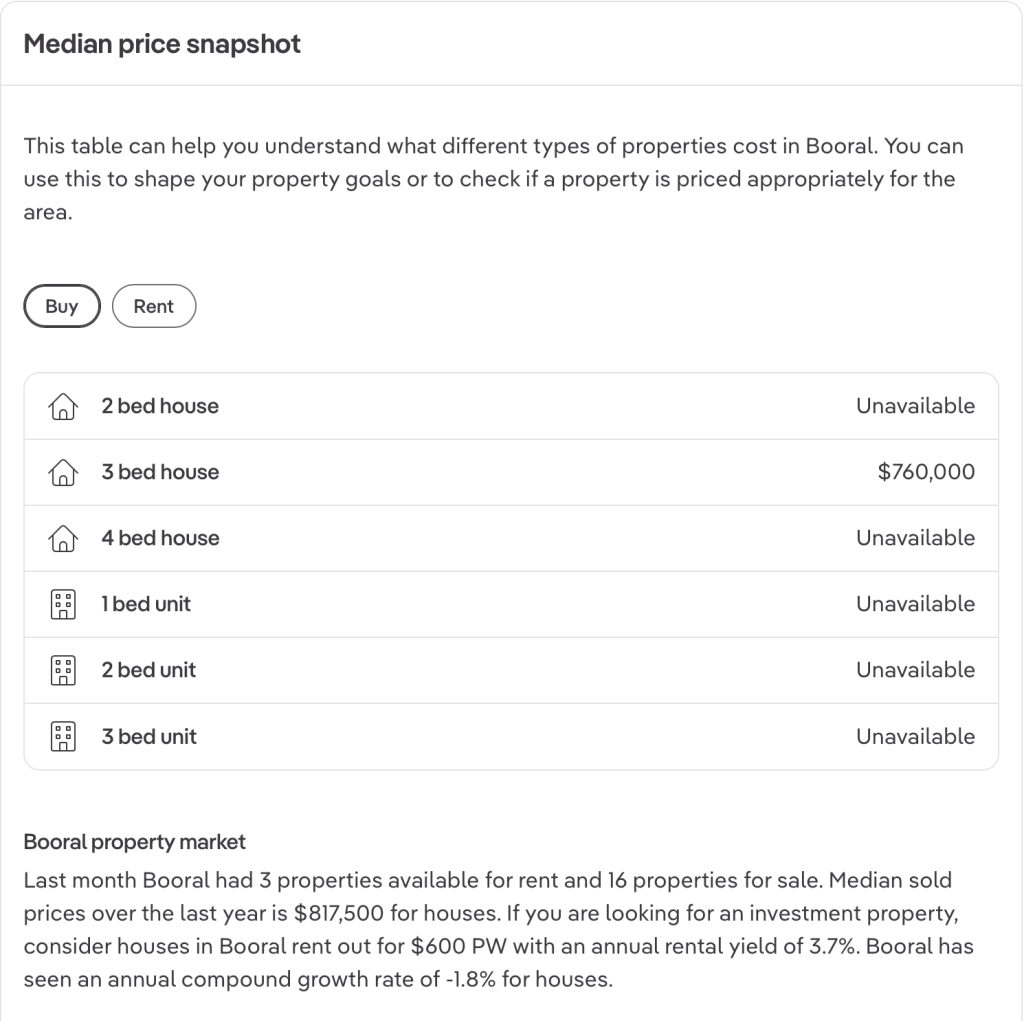The image size is (1024, 1021).
Task: Click the $760,000 median price value
Action: click(x=926, y=472)
